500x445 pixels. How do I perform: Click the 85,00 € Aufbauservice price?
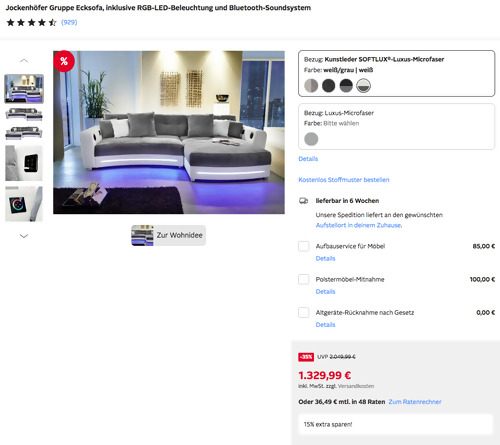pos(483,246)
